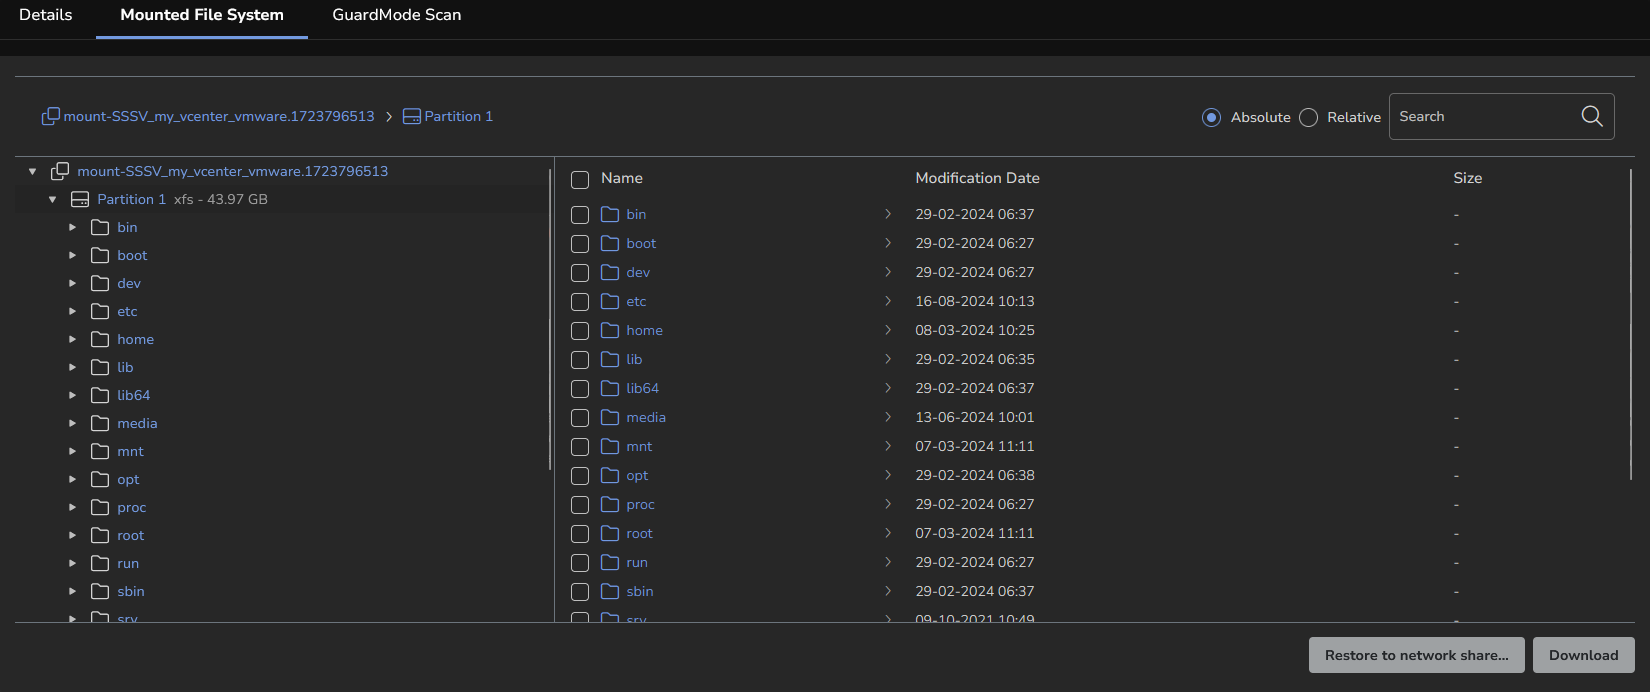Image resolution: width=1650 pixels, height=692 pixels.
Task: Open the opt folder using its row chevron
Action: tap(887, 475)
